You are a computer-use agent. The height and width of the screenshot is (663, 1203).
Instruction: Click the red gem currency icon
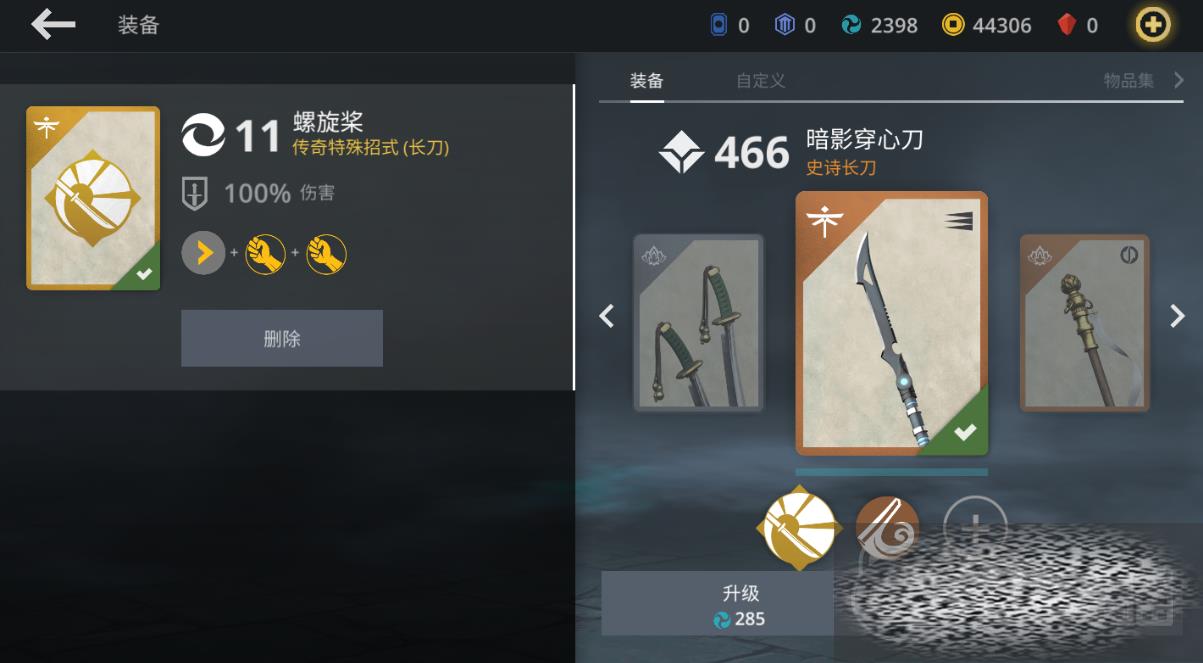pyautogui.click(x=1067, y=25)
